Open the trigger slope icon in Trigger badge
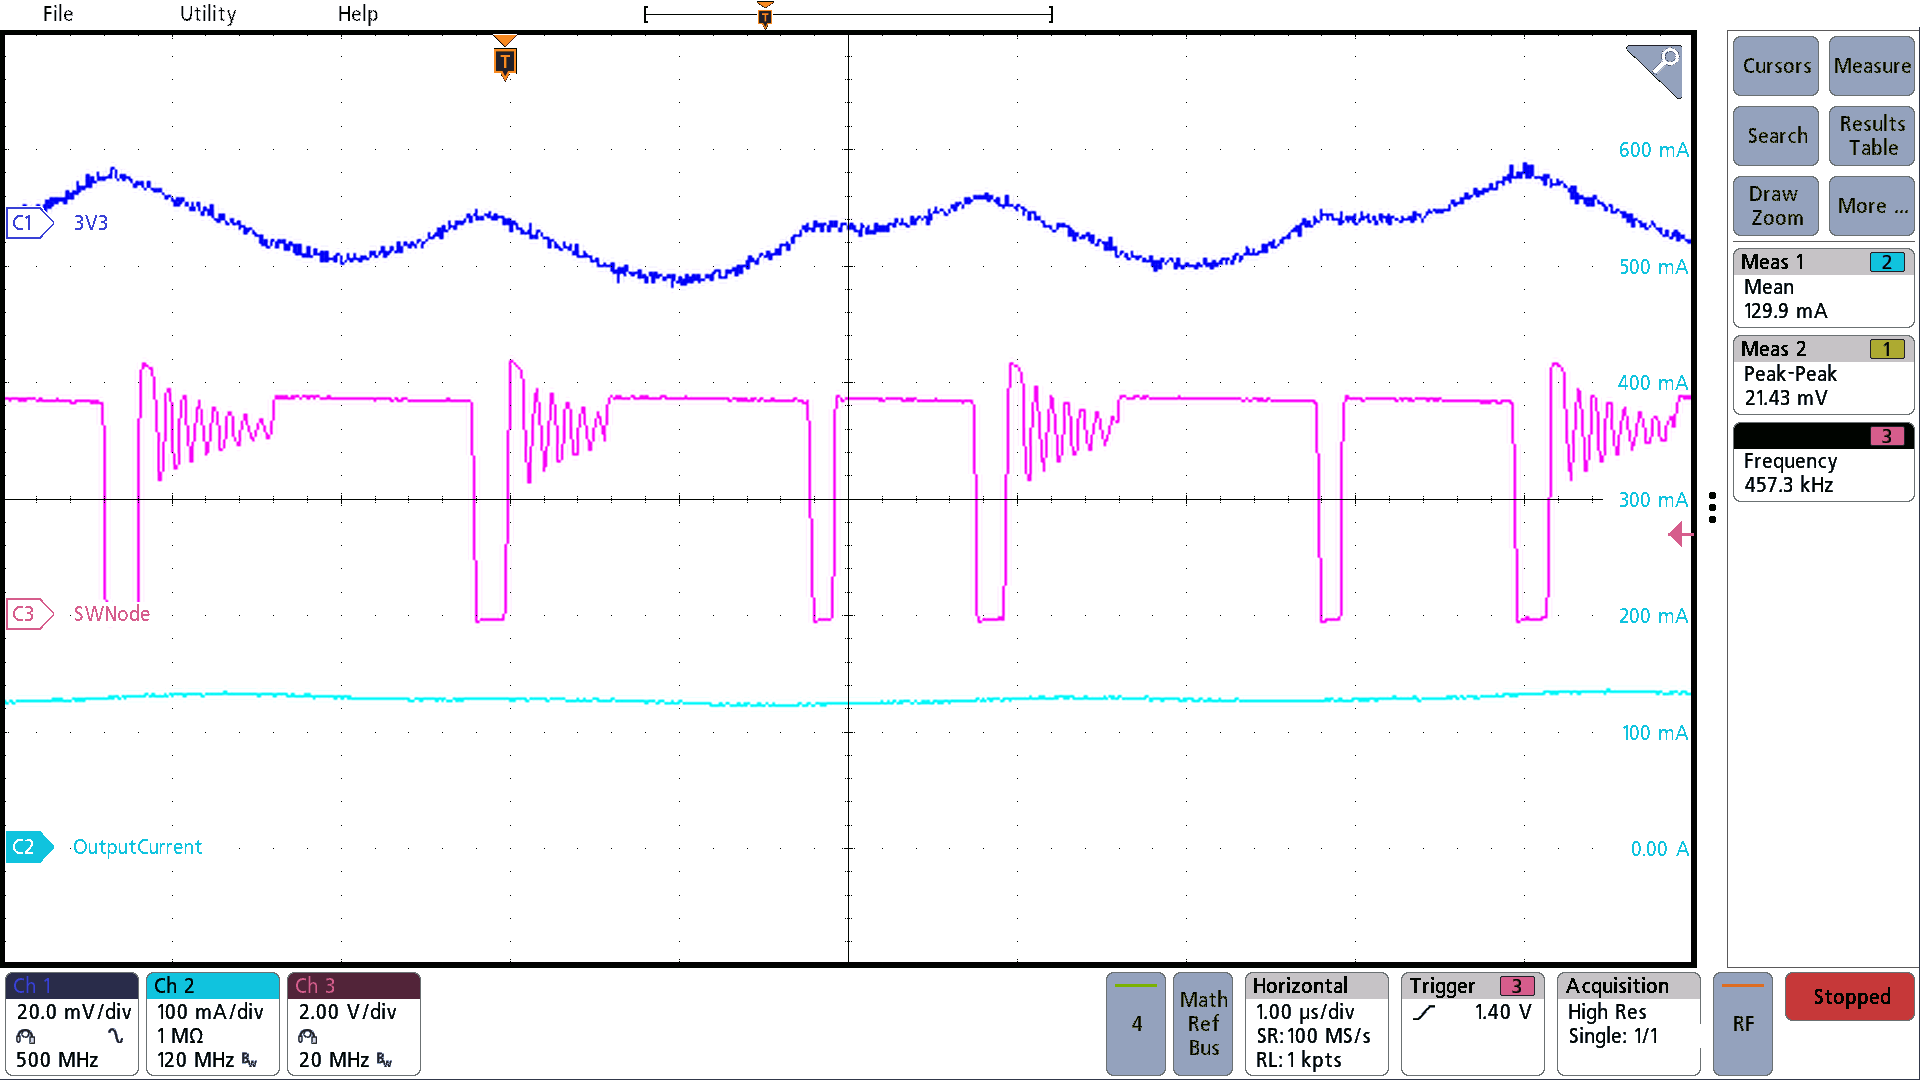This screenshot has width=1920, height=1080. pyautogui.click(x=1424, y=1011)
